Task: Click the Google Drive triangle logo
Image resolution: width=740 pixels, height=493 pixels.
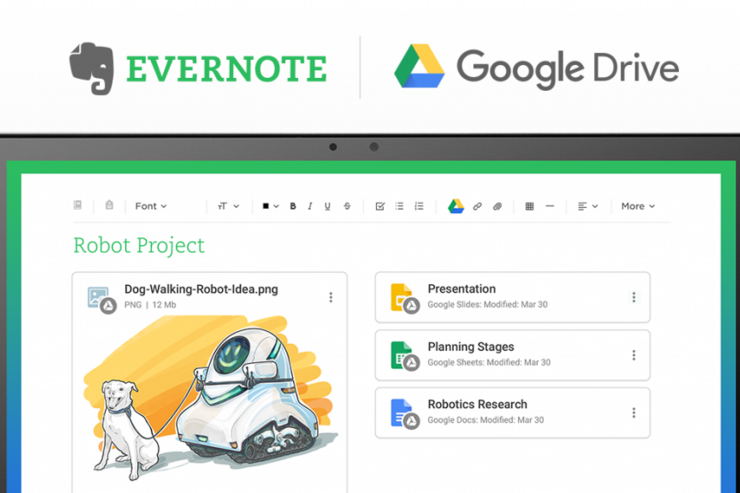Action: click(419, 66)
